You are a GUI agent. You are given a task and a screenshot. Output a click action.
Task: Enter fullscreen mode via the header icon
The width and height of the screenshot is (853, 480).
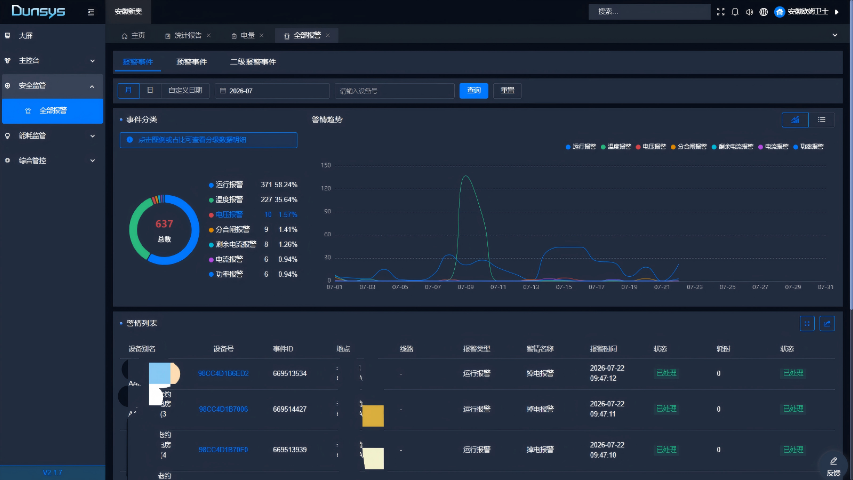point(720,11)
